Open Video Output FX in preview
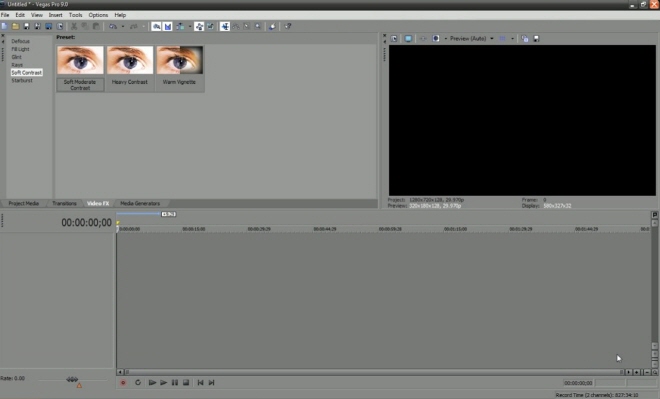 423,38
